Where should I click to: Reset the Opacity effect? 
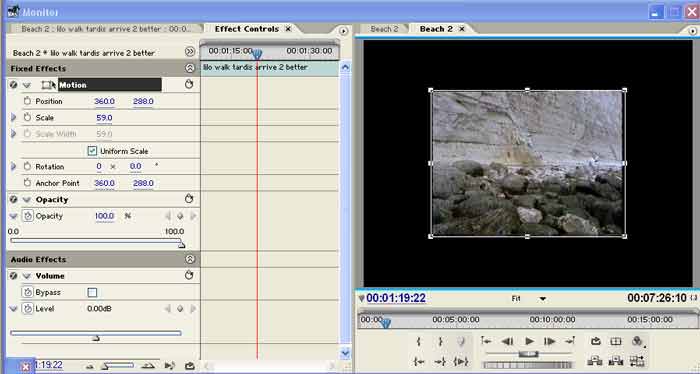189,199
